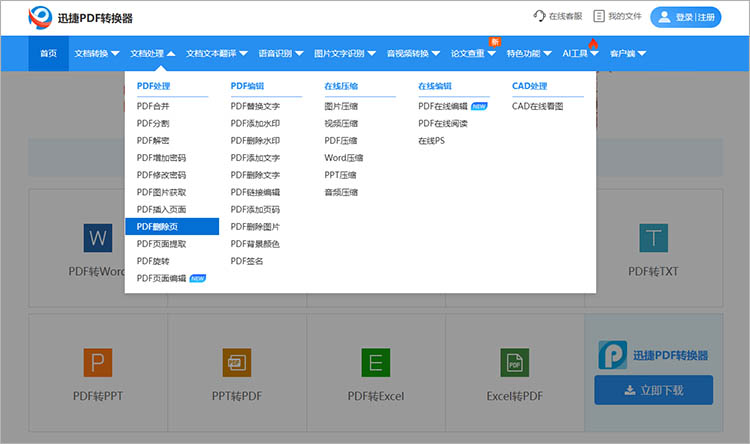Choose PDF添加文字 menu item
The width and height of the screenshot is (750, 444).
255,158
